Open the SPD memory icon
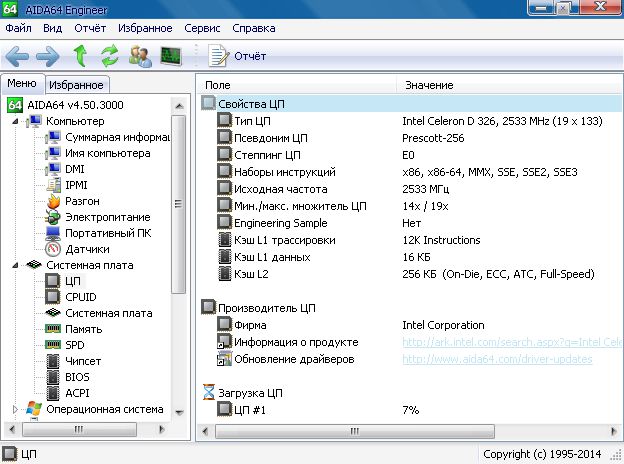Screen dimensions: 624x464 [53, 345]
